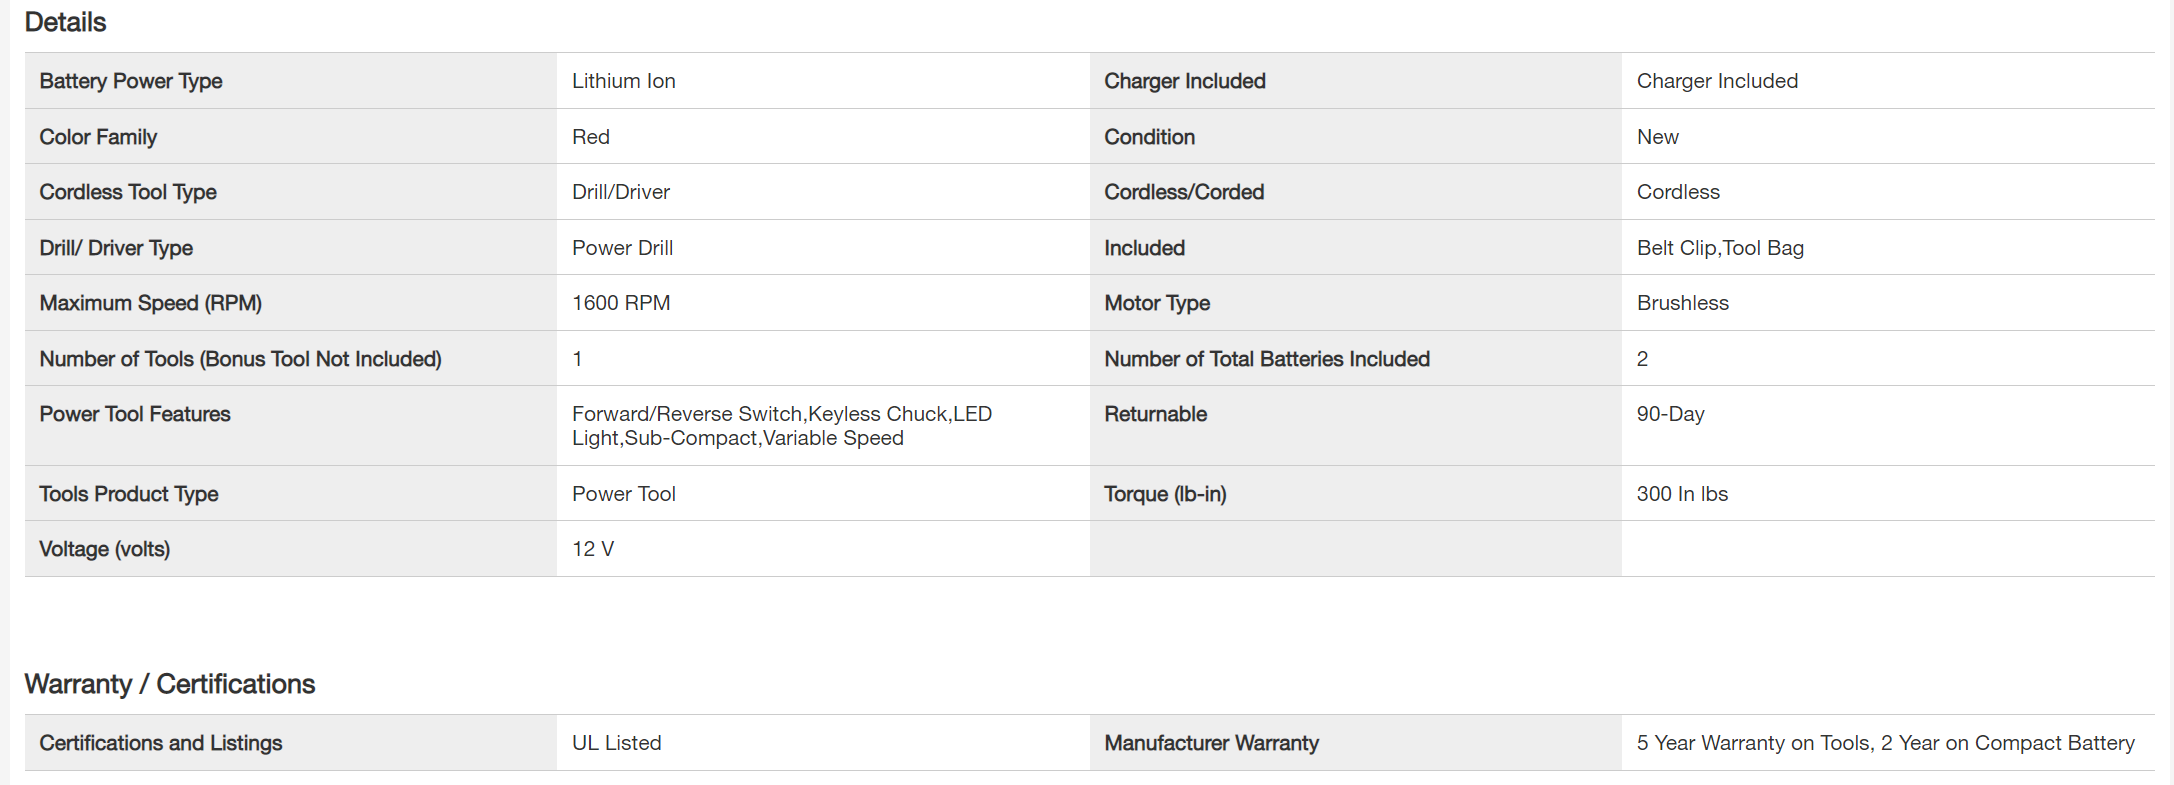Click the Drill/Driver cordless tool type value

pos(620,192)
